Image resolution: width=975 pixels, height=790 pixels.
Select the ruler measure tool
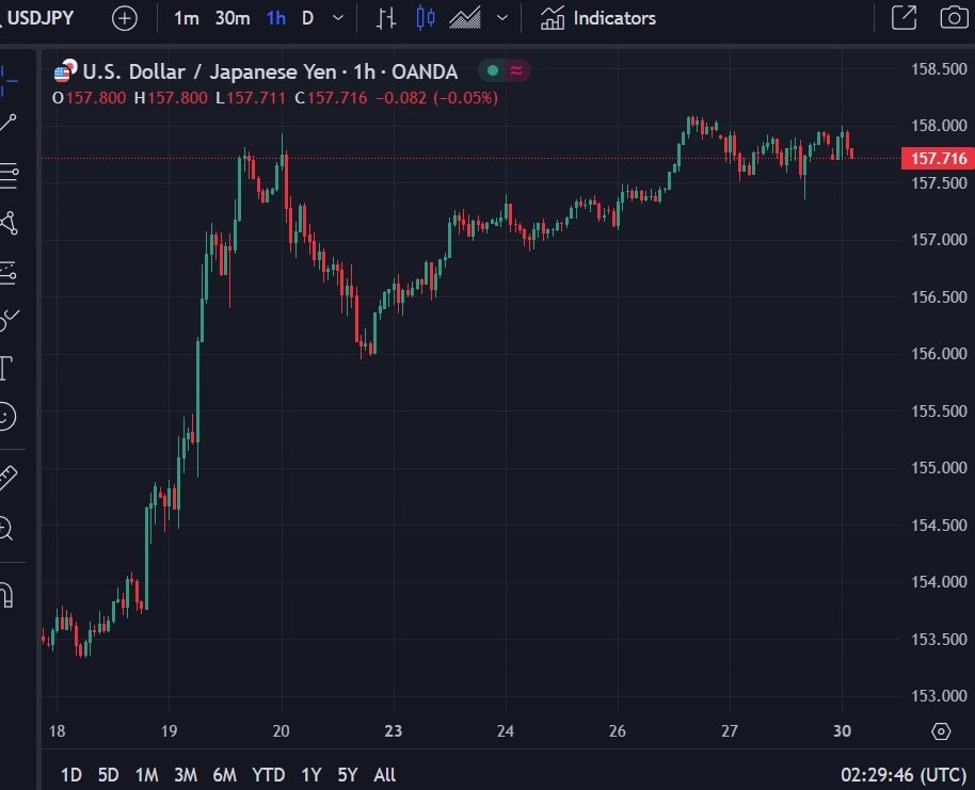[7, 478]
